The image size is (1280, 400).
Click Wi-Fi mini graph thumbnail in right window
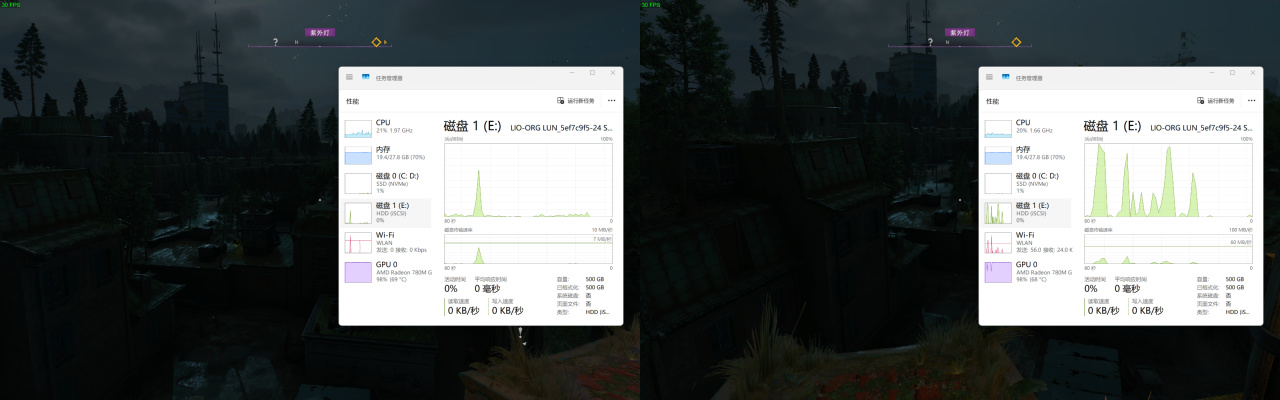tap(997, 243)
